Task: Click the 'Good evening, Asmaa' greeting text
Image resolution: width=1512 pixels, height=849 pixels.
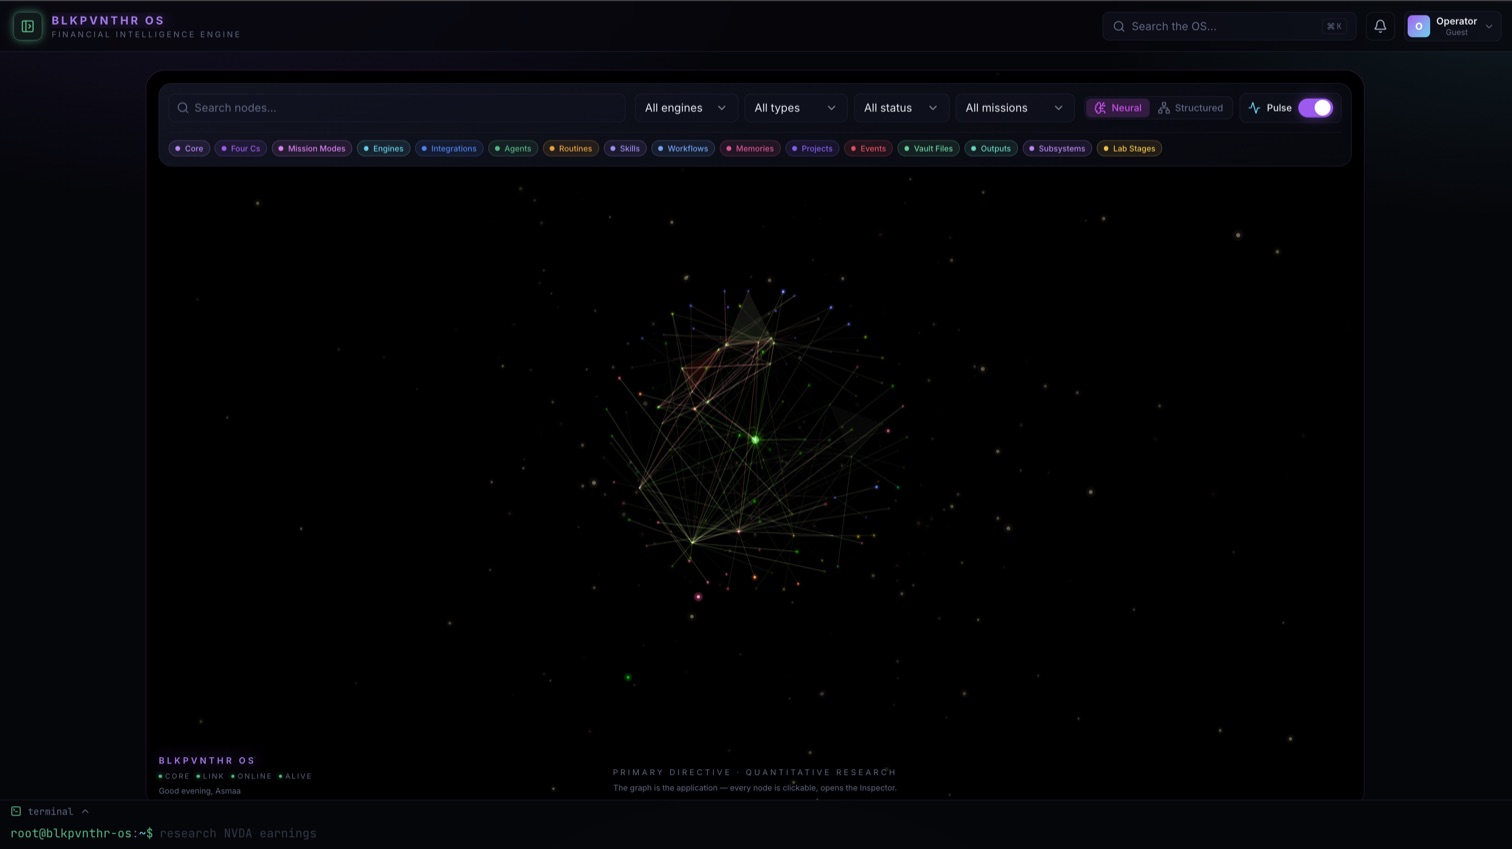Action: [200, 791]
